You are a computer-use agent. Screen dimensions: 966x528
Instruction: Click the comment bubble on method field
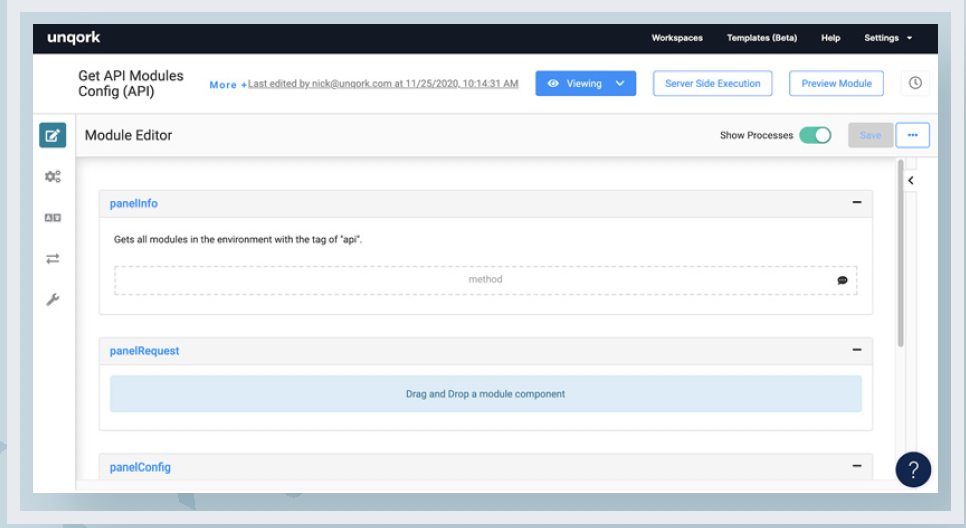tap(842, 280)
